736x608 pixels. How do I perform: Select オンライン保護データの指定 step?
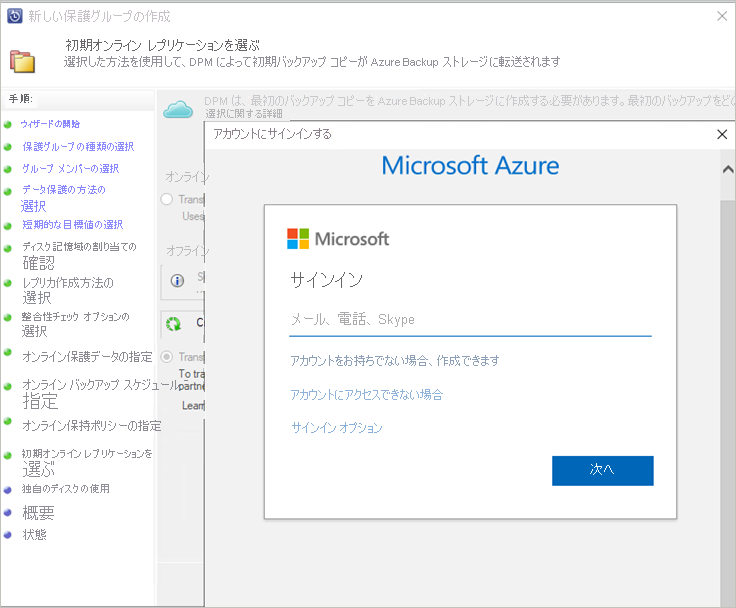click(x=87, y=357)
